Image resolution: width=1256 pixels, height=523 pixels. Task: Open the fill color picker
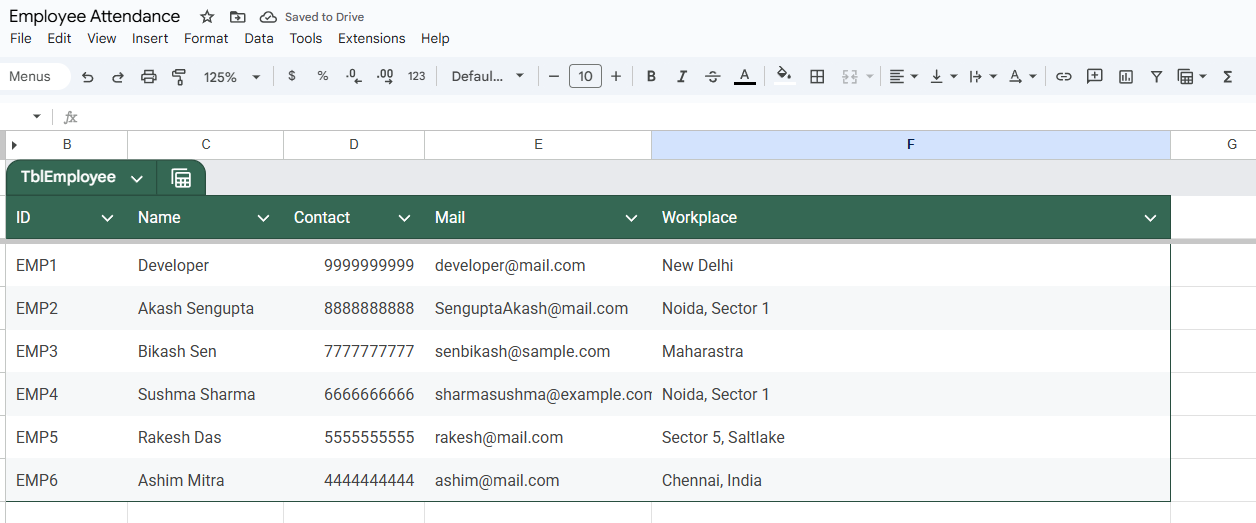tap(784, 76)
